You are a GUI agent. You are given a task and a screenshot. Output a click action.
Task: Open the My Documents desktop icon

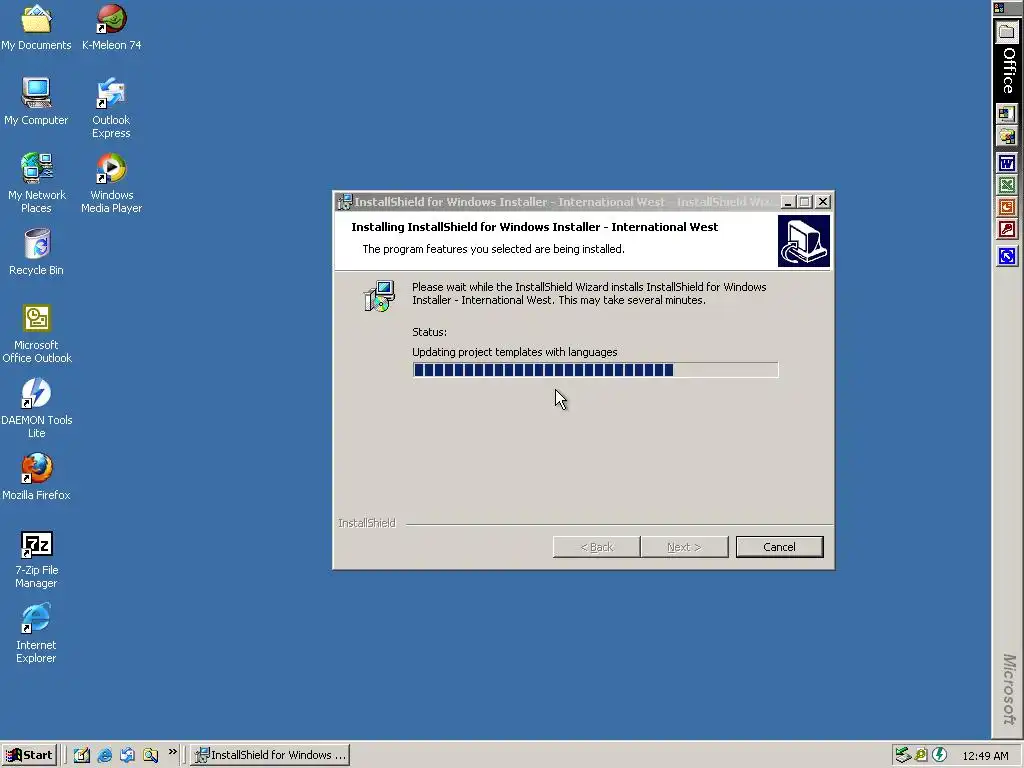pos(36,27)
